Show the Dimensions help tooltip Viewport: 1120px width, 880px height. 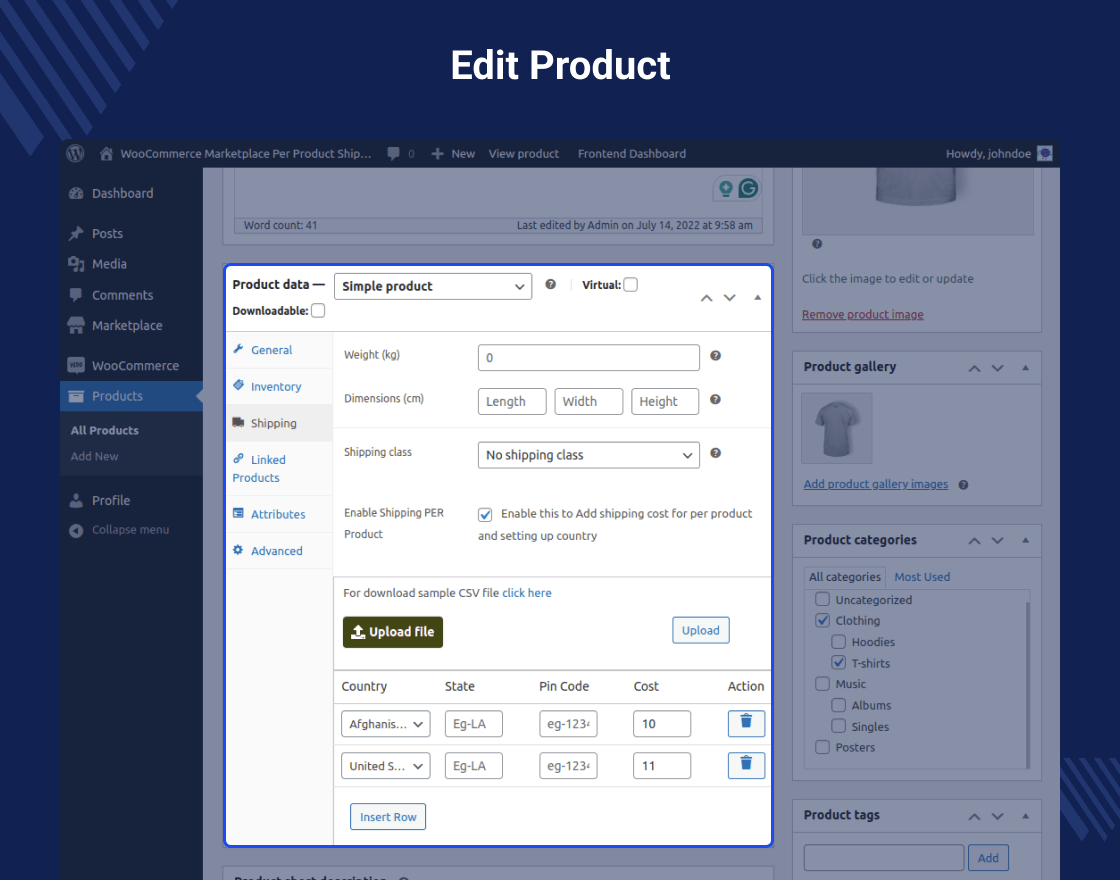[x=715, y=399]
